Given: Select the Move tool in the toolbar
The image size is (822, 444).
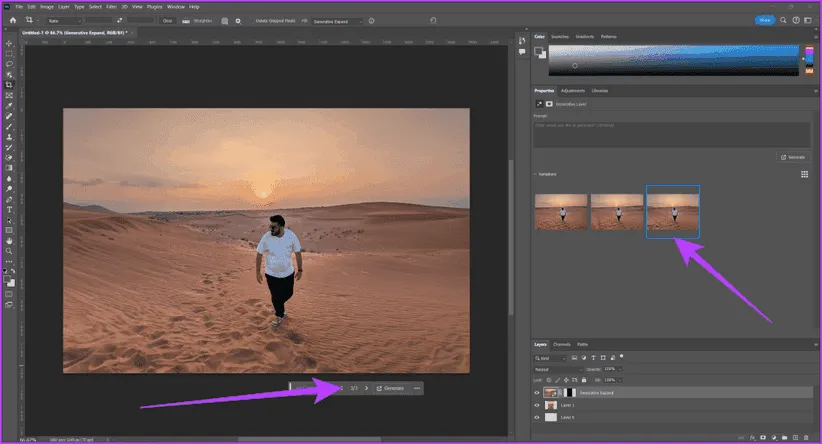Looking at the screenshot, I should tap(9, 44).
